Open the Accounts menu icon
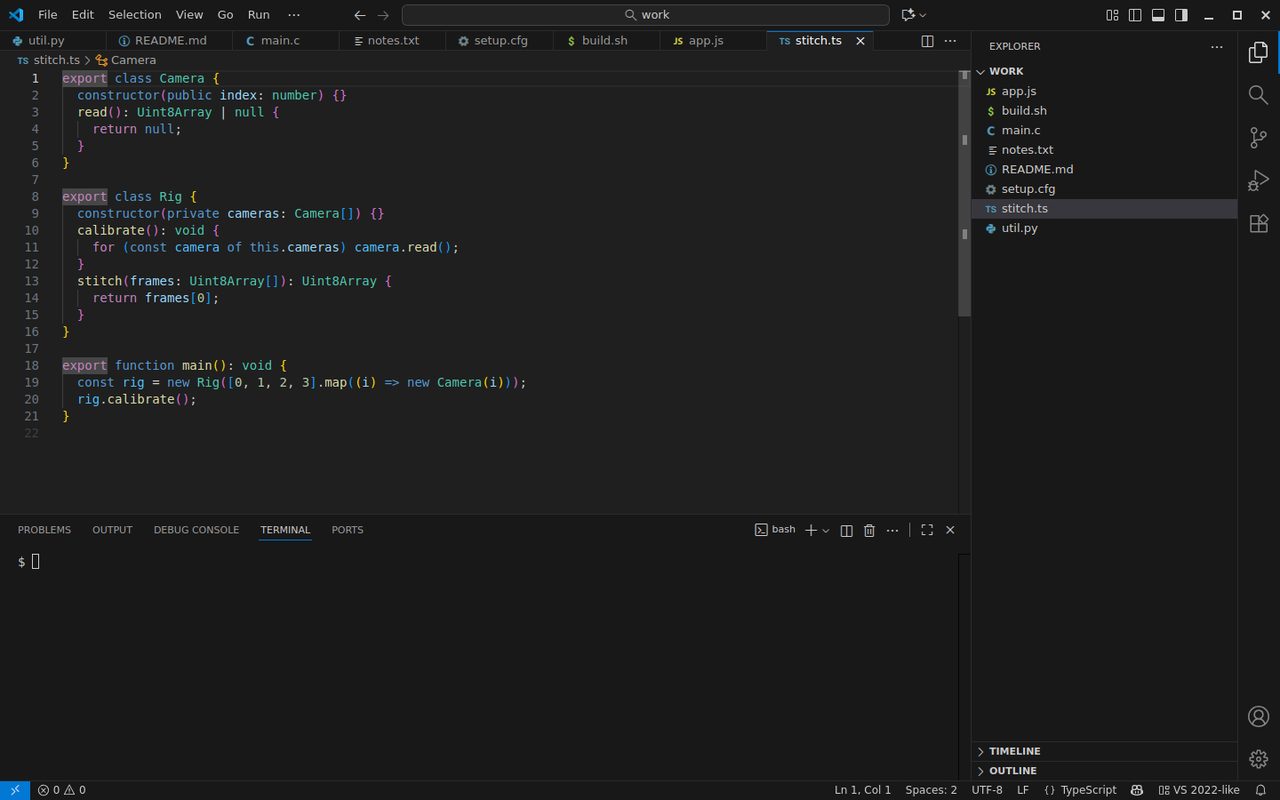The width and height of the screenshot is (1280, 800). [x=1258, y=717]
